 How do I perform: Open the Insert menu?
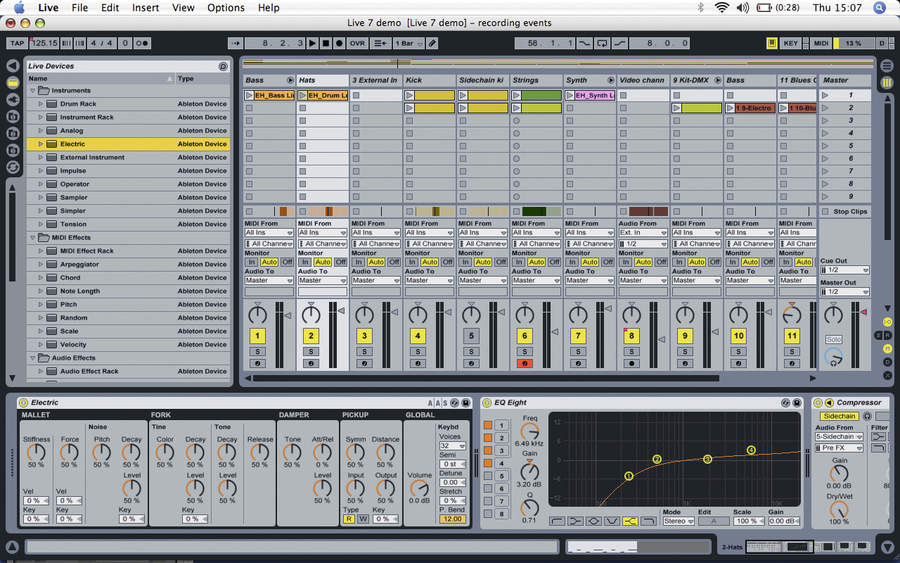tap(145, 7)
